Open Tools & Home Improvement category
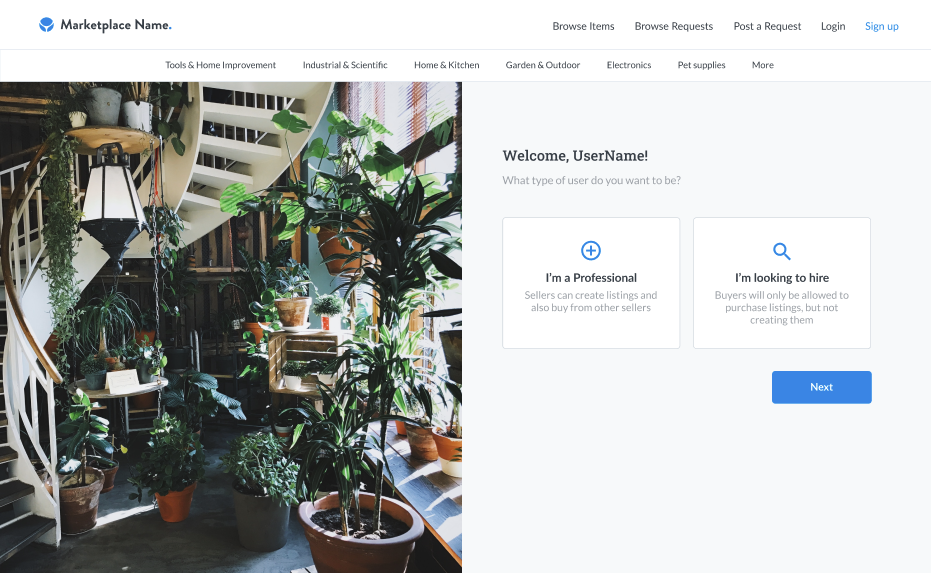Screen dimensions: 931x573 tap(220, 65)
